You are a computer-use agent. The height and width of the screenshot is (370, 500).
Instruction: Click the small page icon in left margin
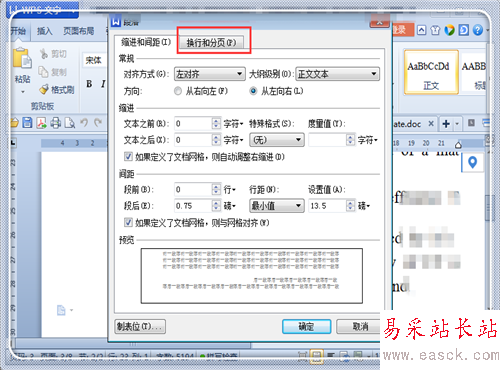(61, 310)
